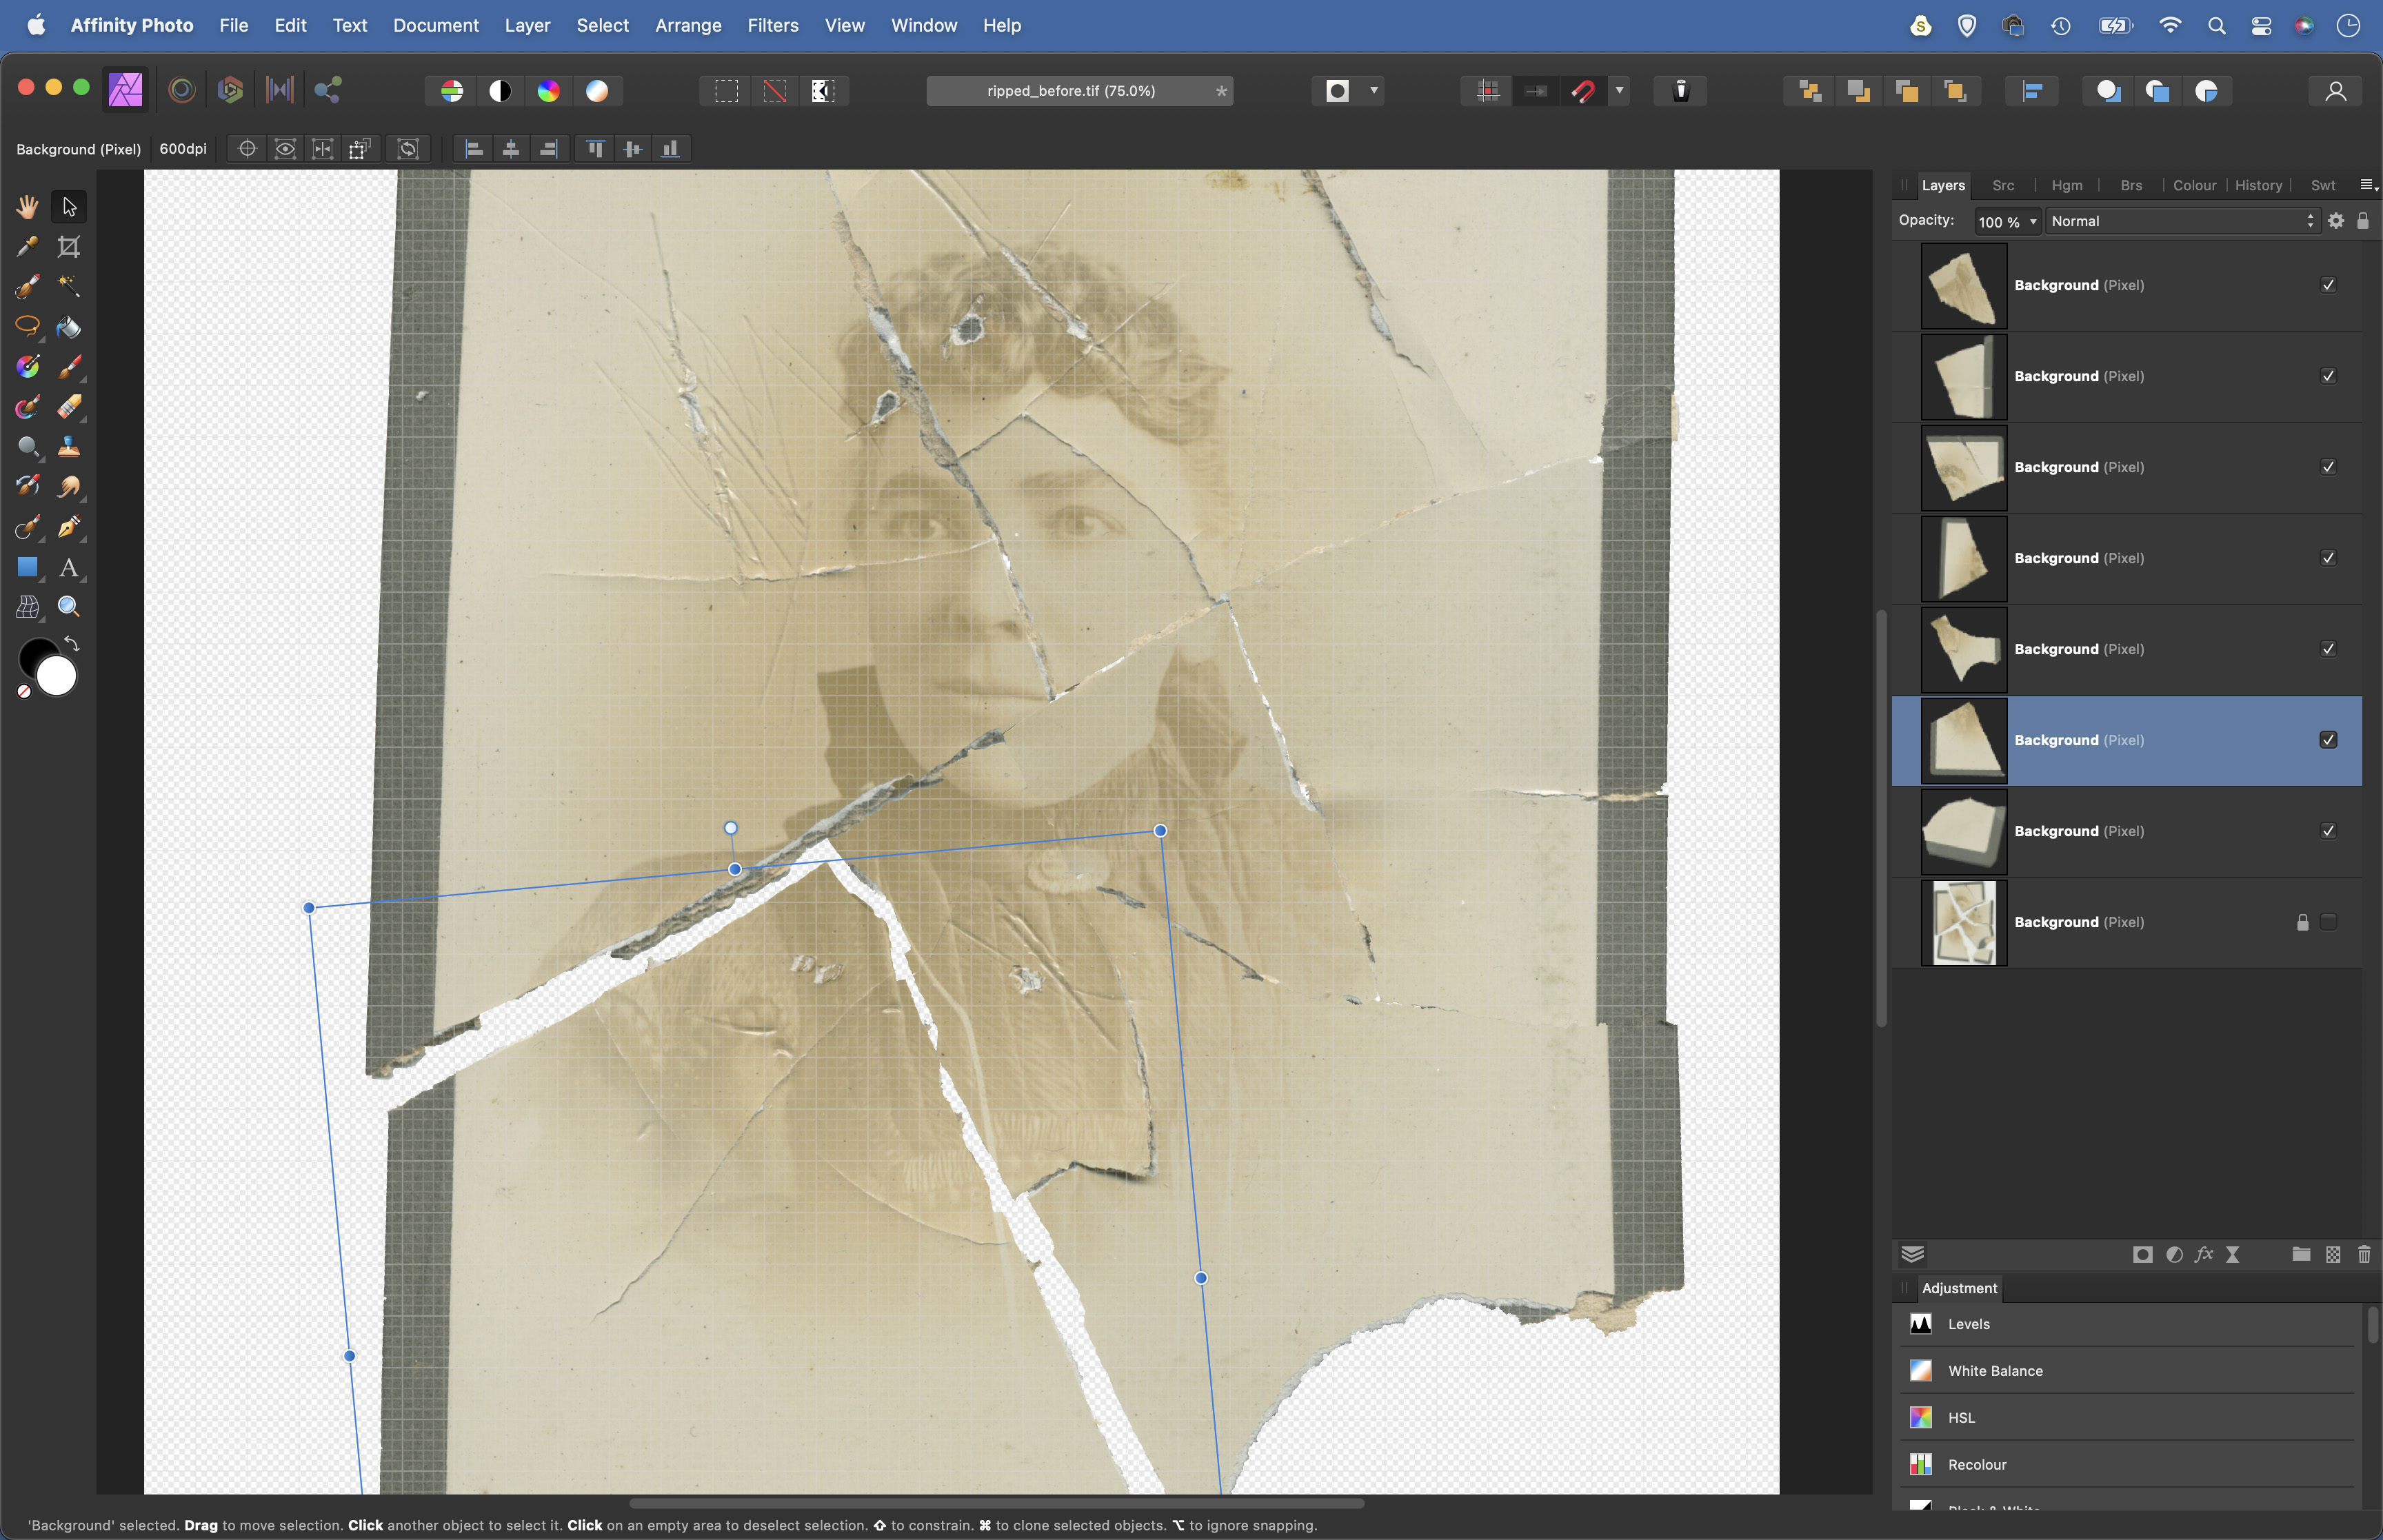
Task: Click the Invert Pixel Selection icon
Action: coord(823,91)
